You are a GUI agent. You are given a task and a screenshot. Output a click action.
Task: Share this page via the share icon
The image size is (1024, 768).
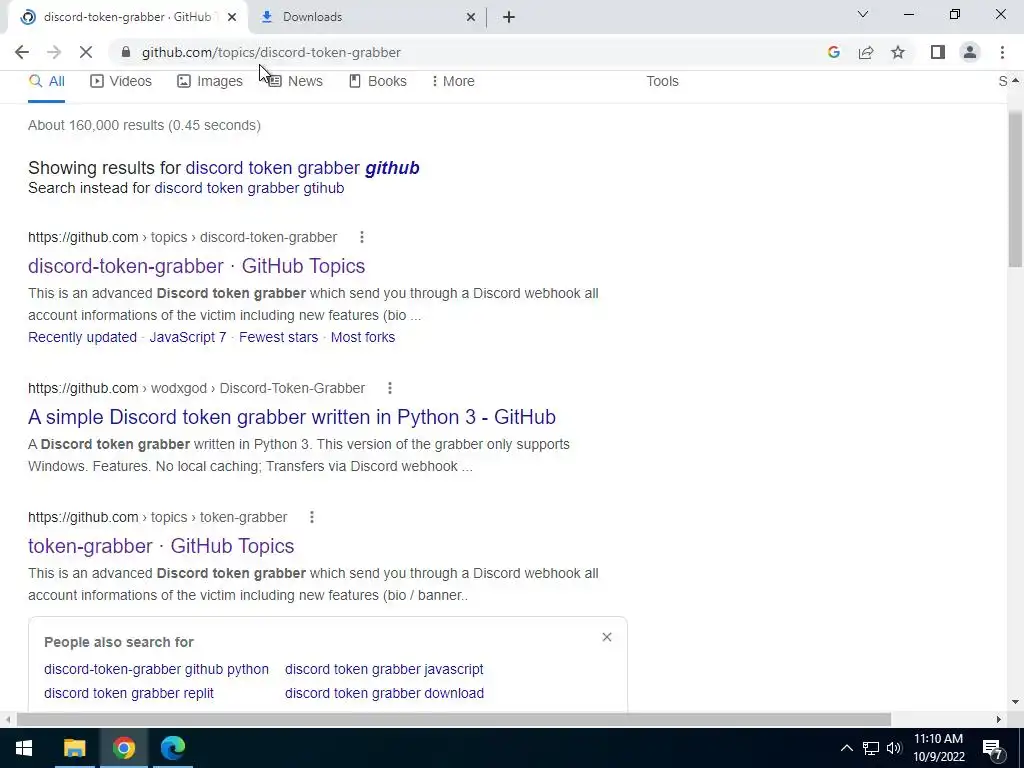point(866,52)
